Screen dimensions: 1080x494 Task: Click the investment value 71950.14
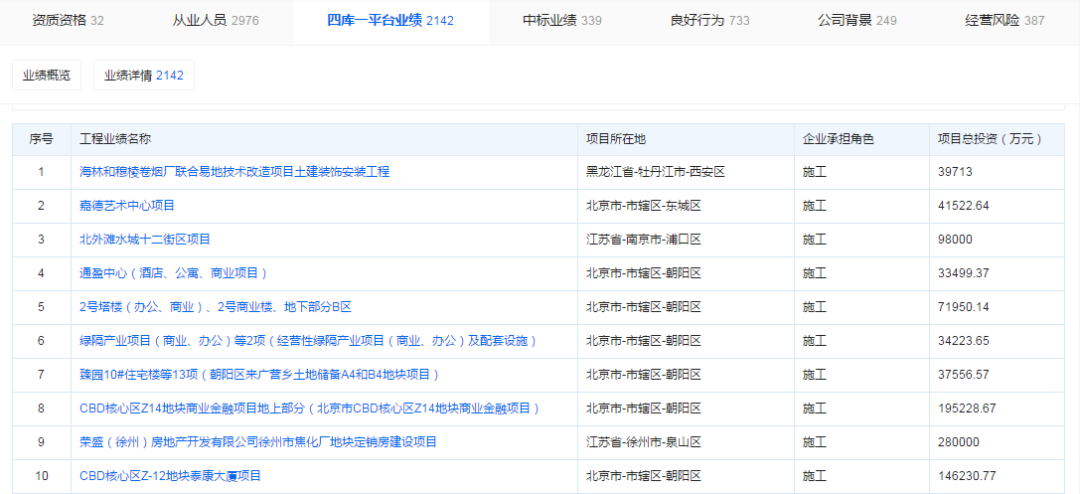[964, 307]
